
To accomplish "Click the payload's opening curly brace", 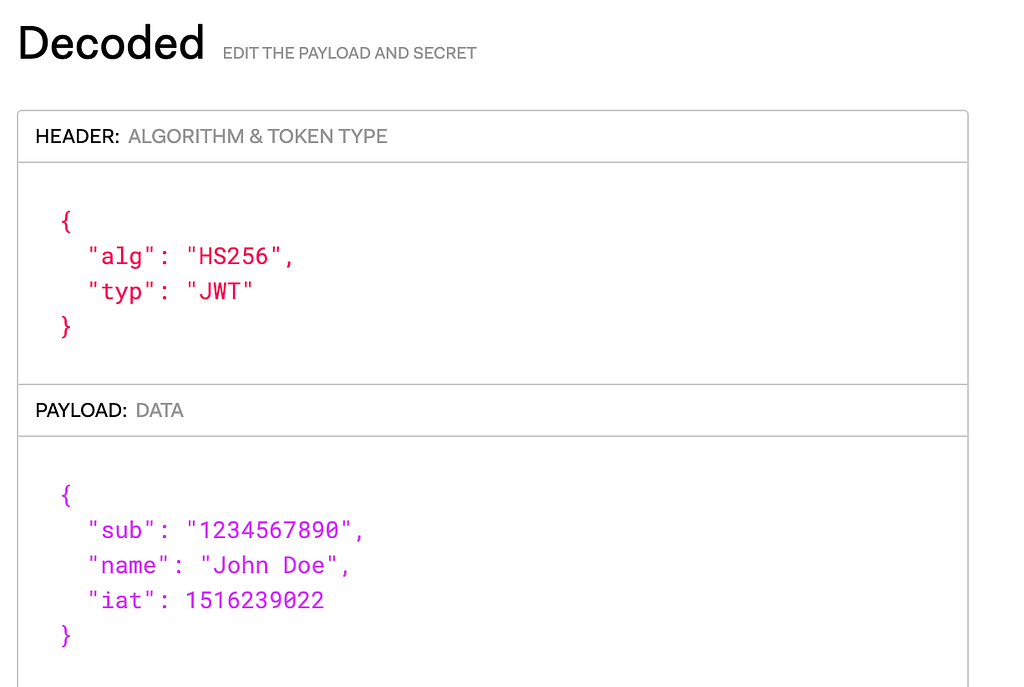I will click(66, 495).
